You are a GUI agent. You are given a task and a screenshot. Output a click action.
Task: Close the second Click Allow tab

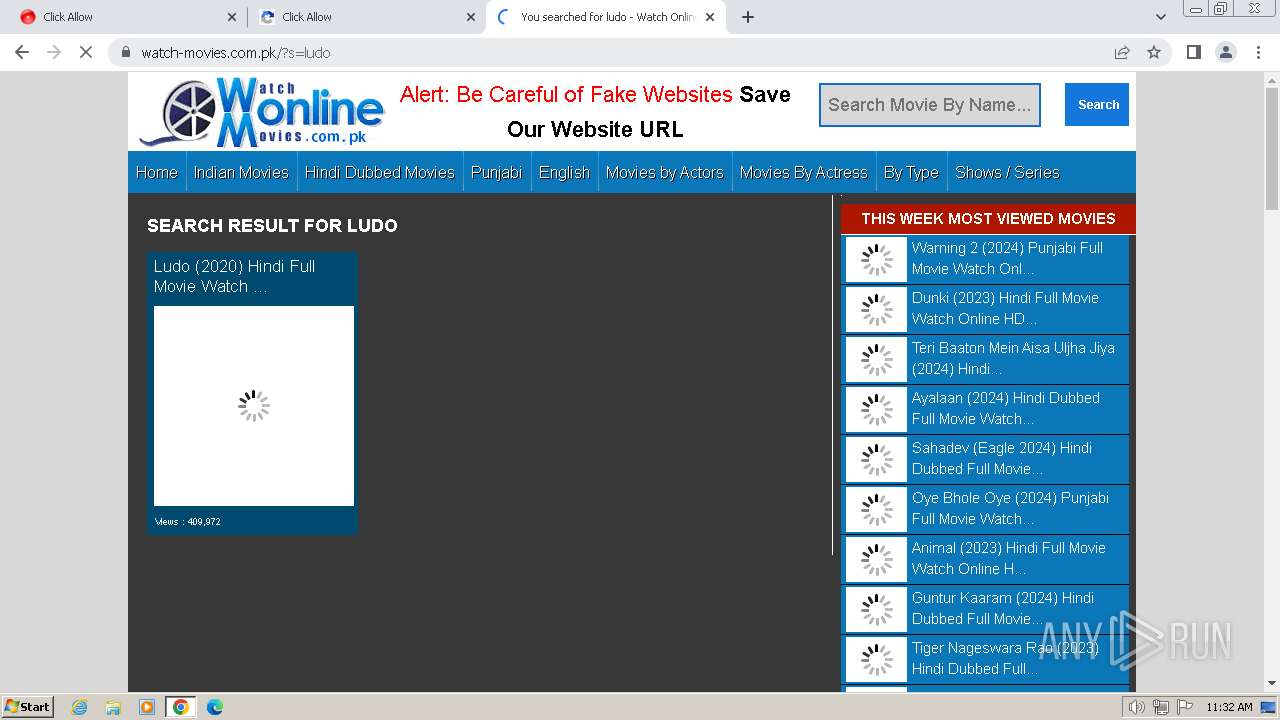[471, 17]
